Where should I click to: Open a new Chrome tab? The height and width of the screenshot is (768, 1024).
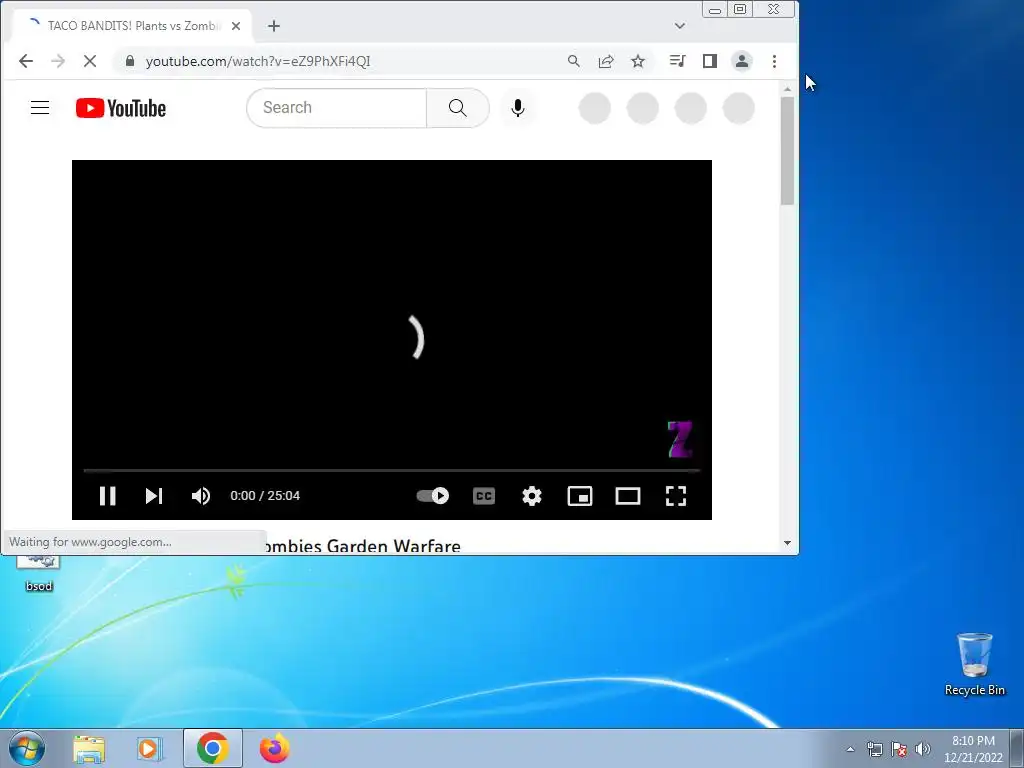point(274,26)
